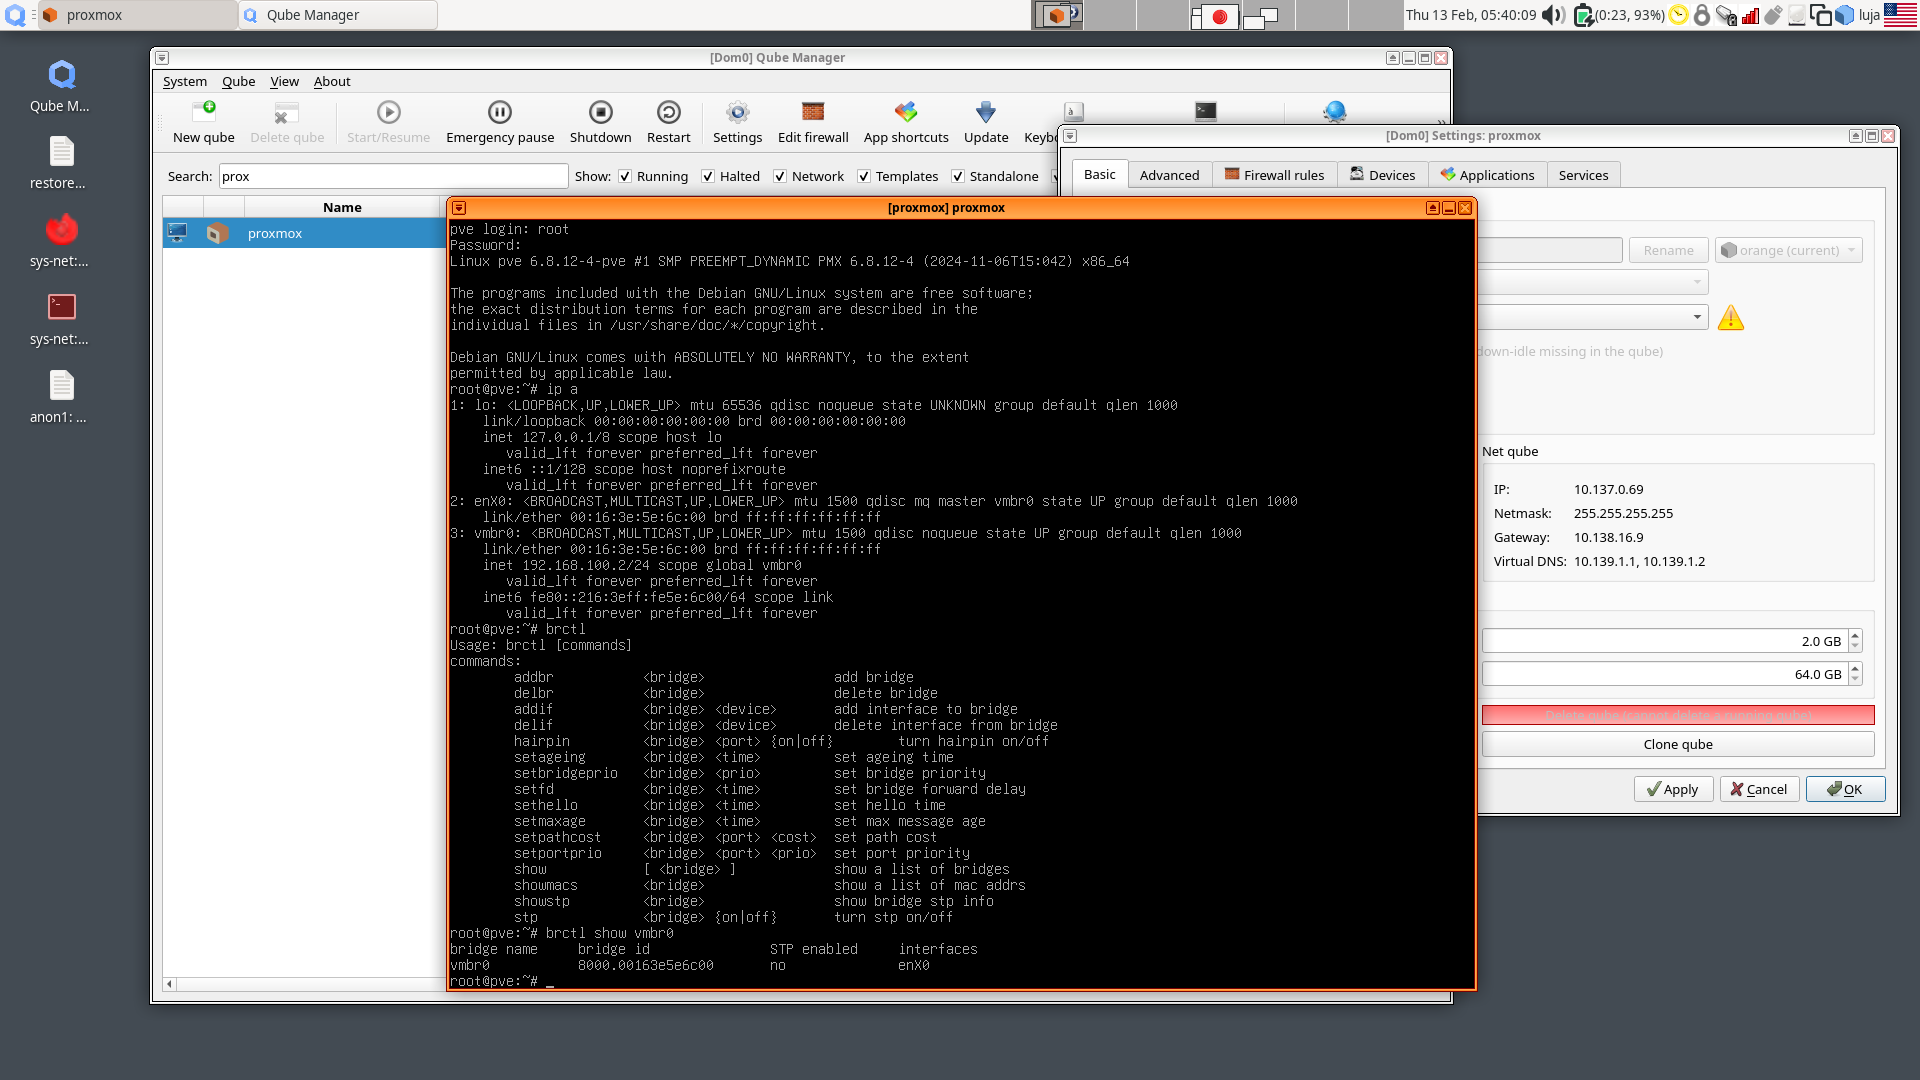Viewport: 1920px width, 1080px height.
Task: Click the Restart qube toolbar icon
Action: click(x=668, y=122)
